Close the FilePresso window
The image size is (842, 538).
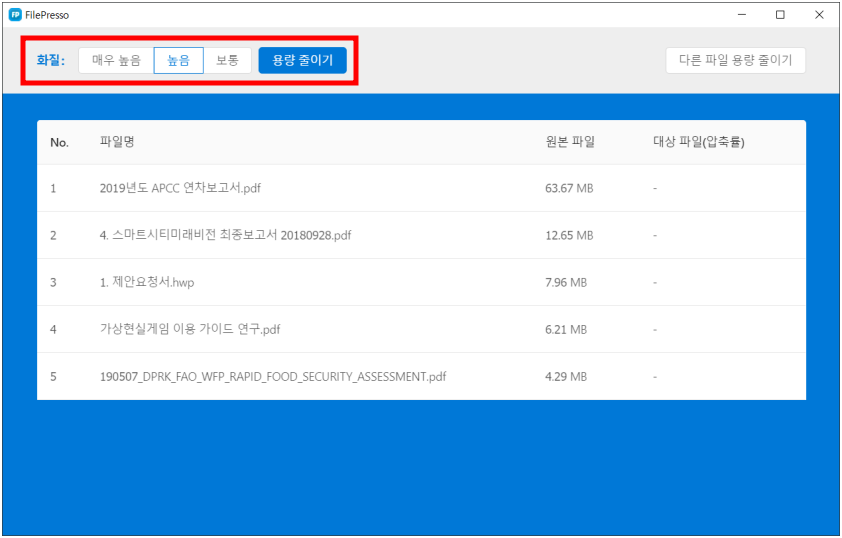[x=818, y=15]
